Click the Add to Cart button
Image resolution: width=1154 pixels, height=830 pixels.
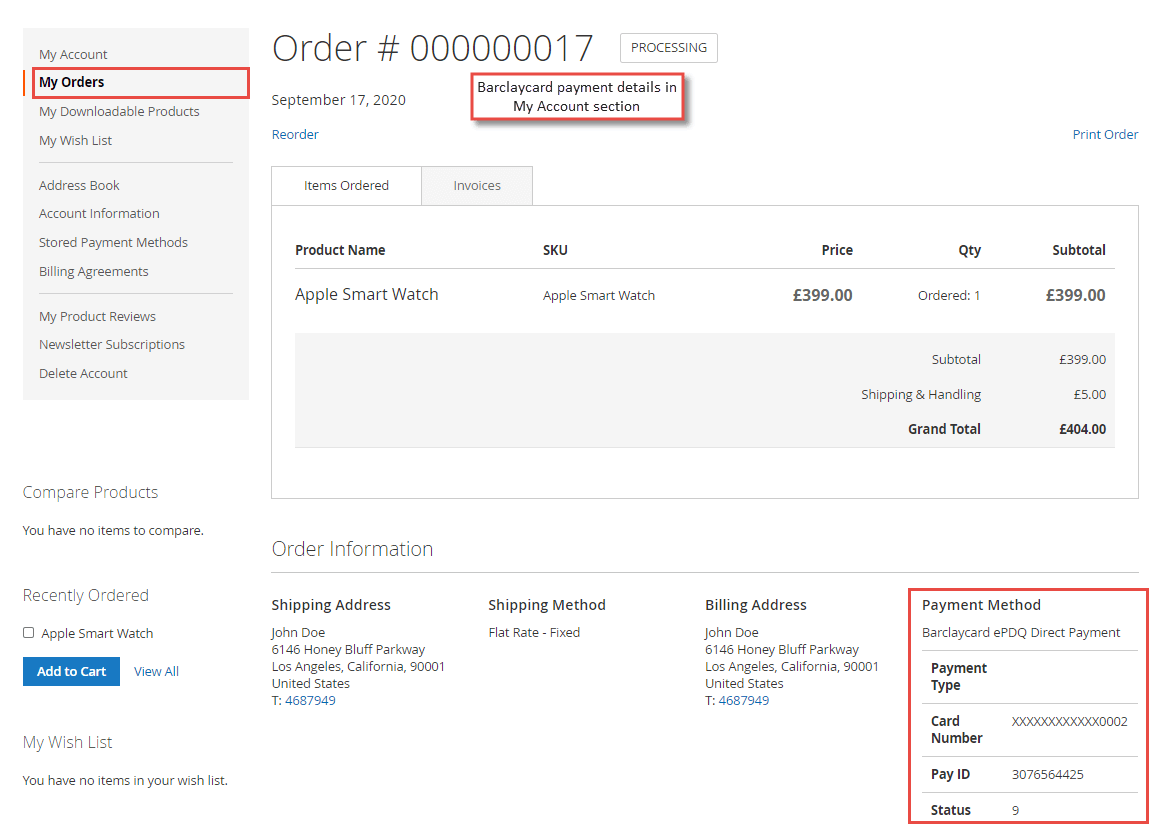point(71,671)
